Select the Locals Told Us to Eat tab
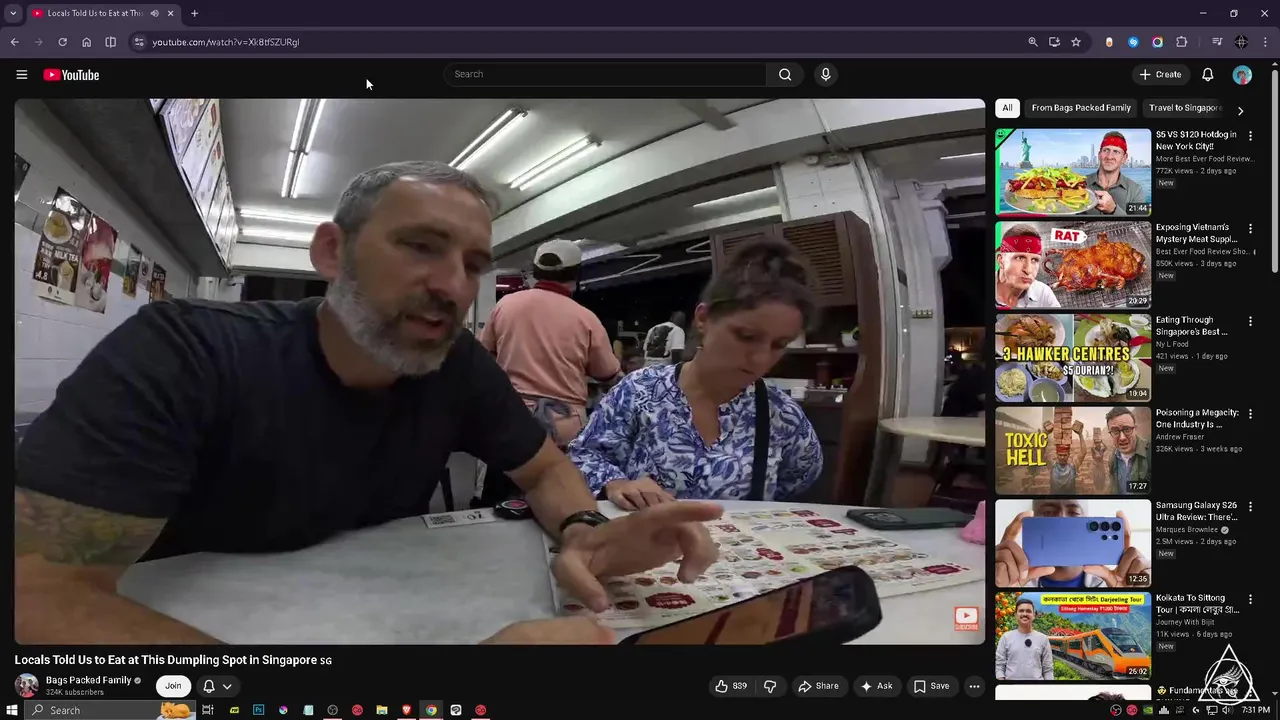This screenshot has height=720, width=1280. pyautogui.click(x=102, y=13)
